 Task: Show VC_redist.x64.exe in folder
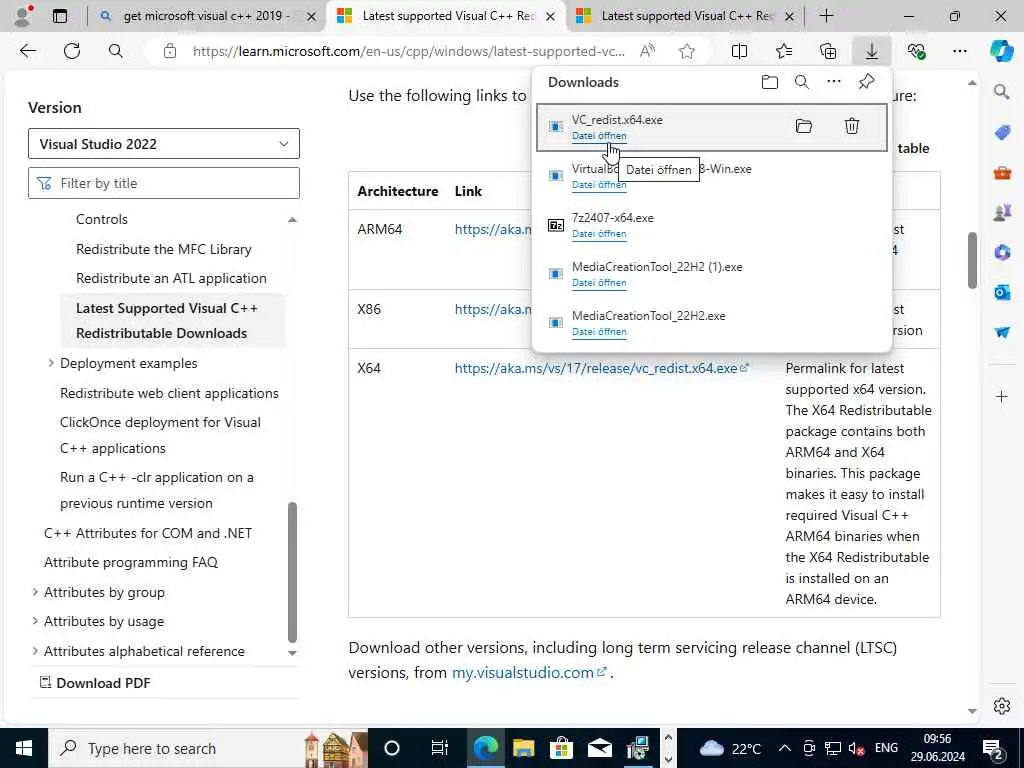803,126
